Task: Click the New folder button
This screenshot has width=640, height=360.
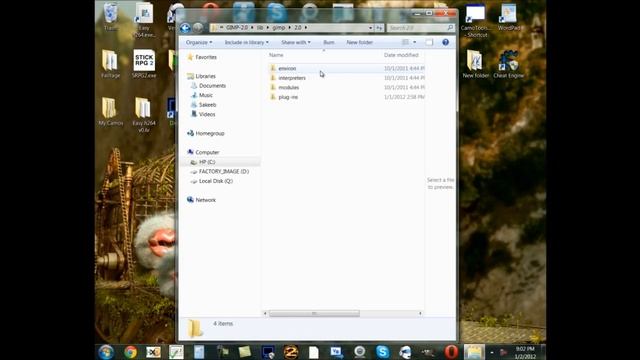Action: tap(359, 42)
